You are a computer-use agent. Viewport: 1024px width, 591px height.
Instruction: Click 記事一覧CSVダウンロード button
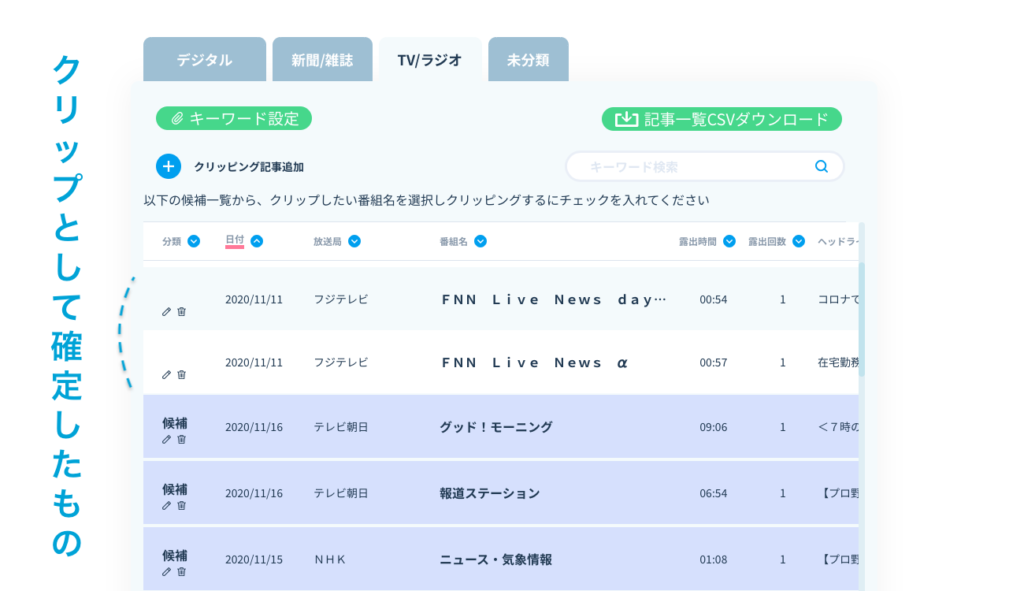(x=721, y=119)
